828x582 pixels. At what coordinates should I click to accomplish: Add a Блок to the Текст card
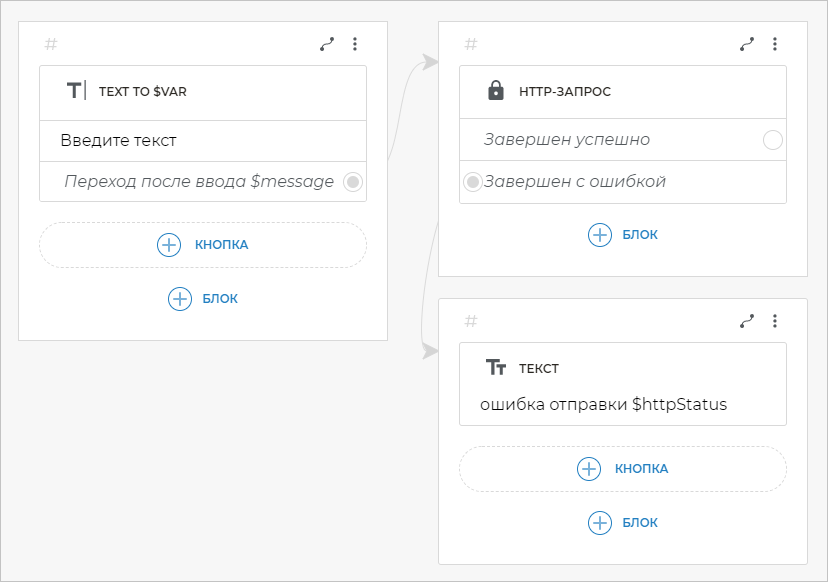(623, 523)
